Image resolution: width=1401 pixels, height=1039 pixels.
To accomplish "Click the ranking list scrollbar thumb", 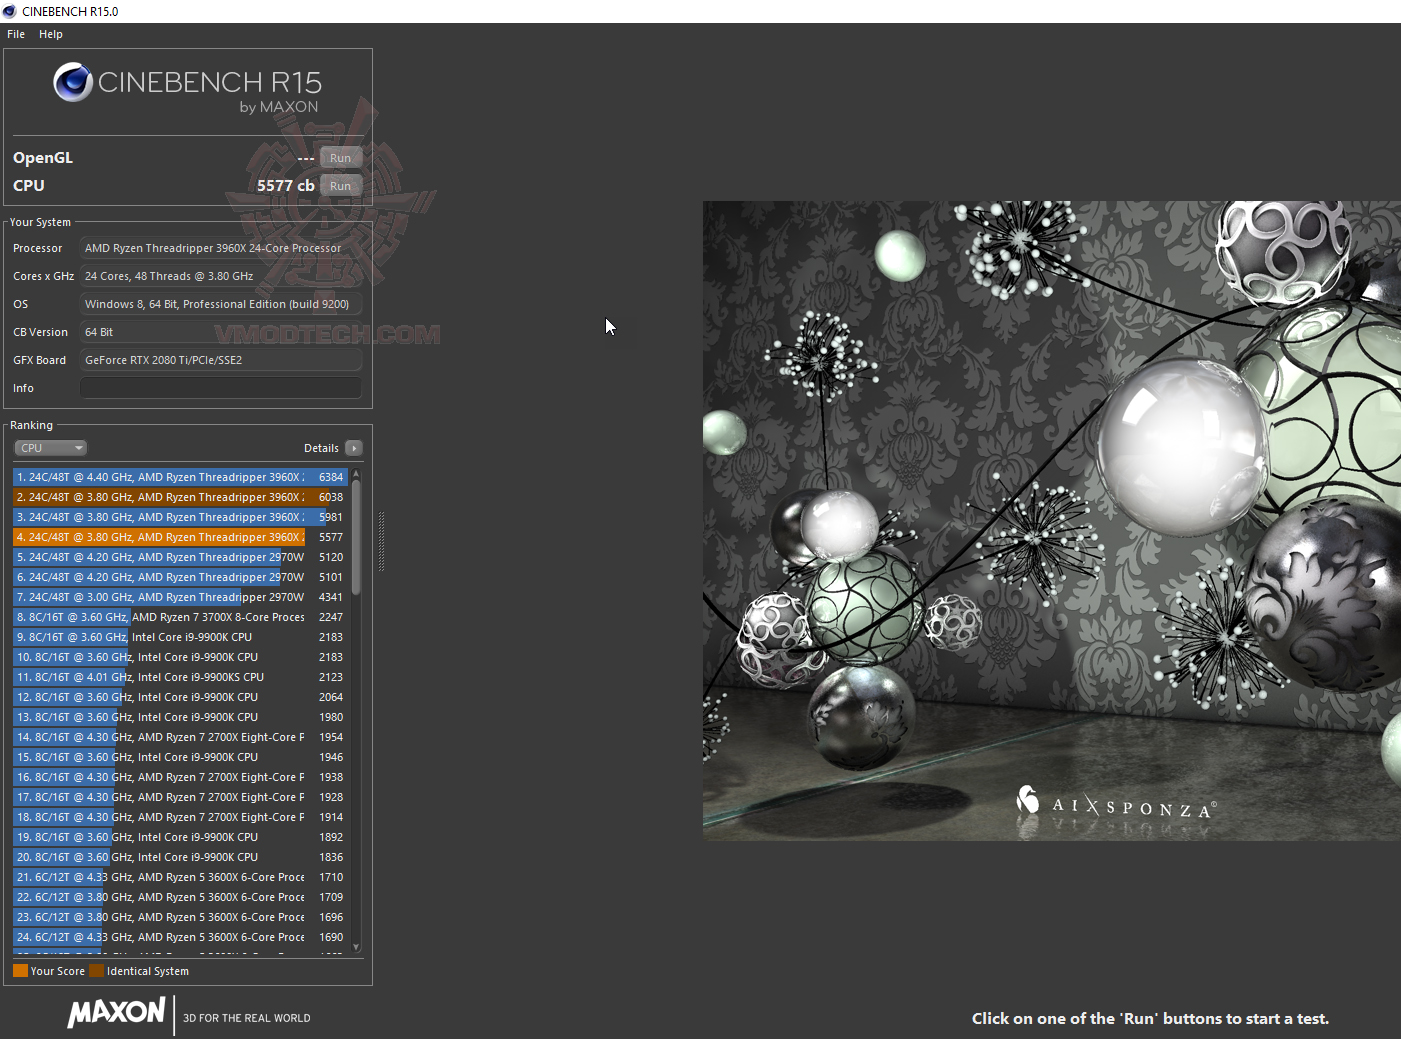I will point(356,536).
